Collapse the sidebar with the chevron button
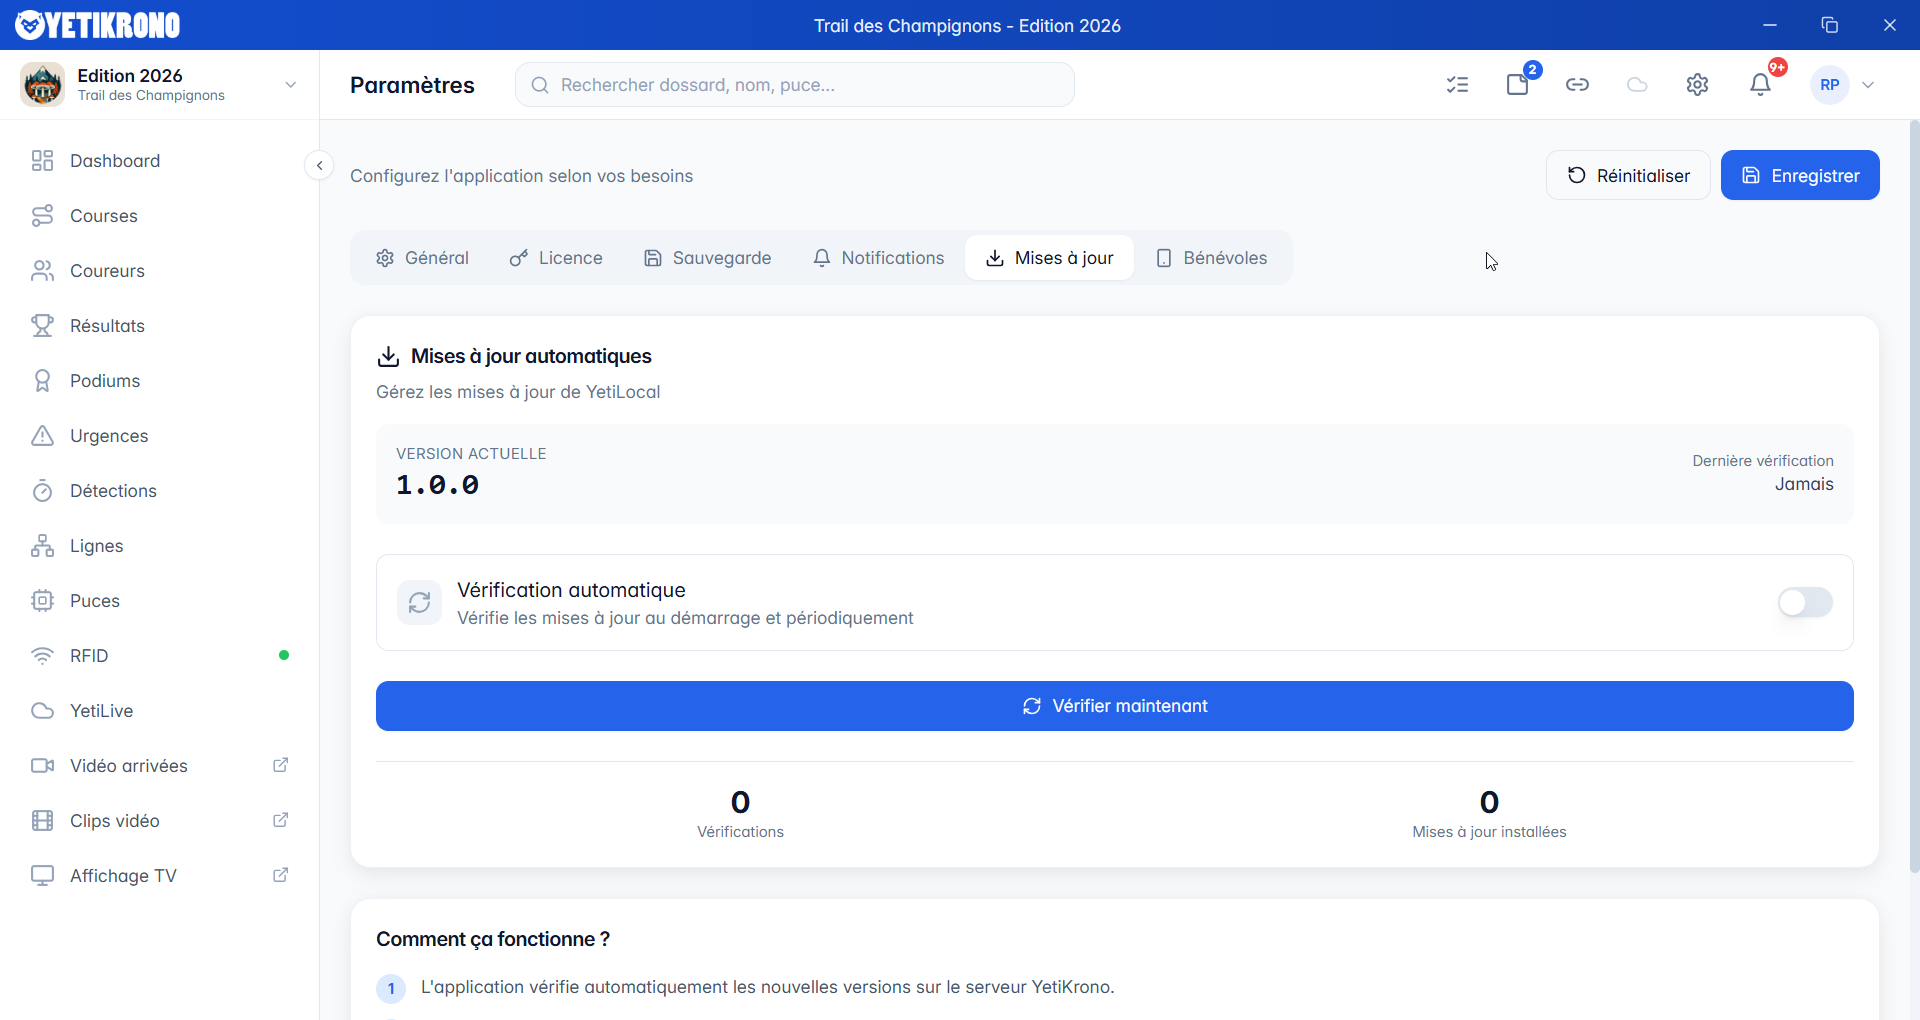 (x=319, y=165)
